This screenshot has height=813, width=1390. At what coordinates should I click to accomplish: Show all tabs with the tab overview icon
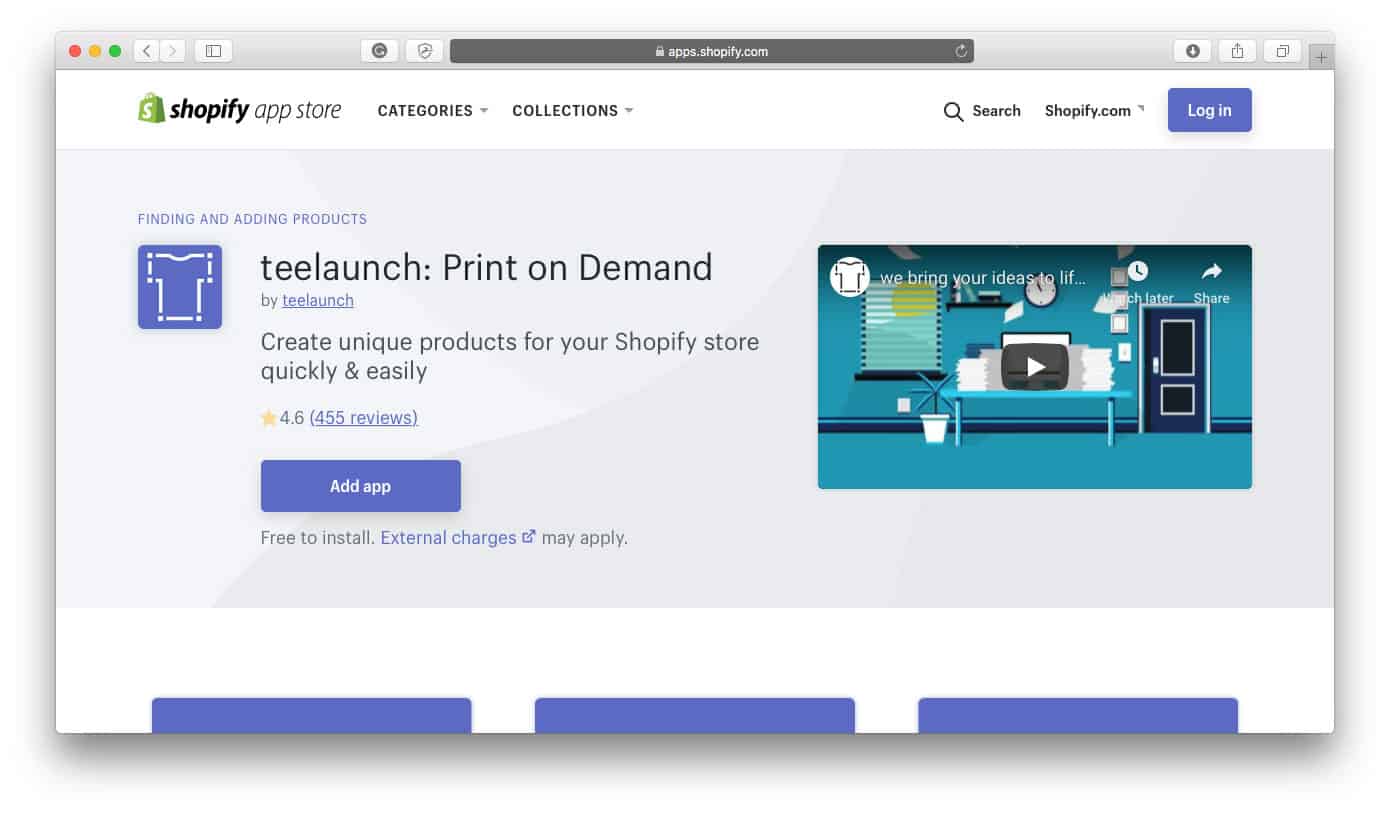1283,51
